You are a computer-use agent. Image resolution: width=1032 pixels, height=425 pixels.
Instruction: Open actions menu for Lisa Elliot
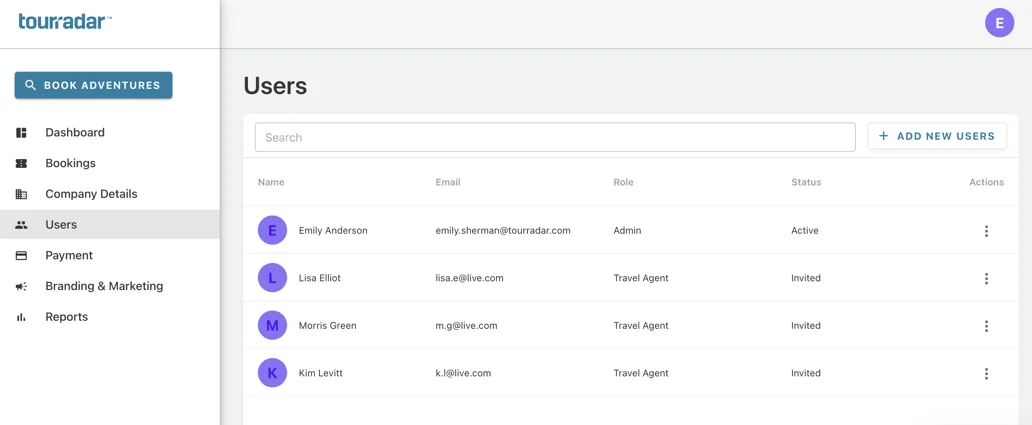pyautogui.click(x=986, y=278)
